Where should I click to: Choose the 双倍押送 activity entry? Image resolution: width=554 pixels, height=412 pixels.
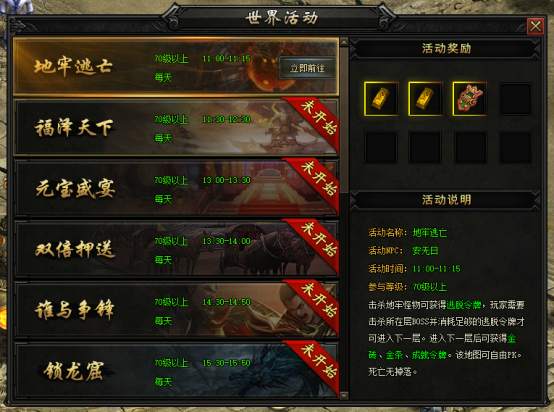(176, 249)
